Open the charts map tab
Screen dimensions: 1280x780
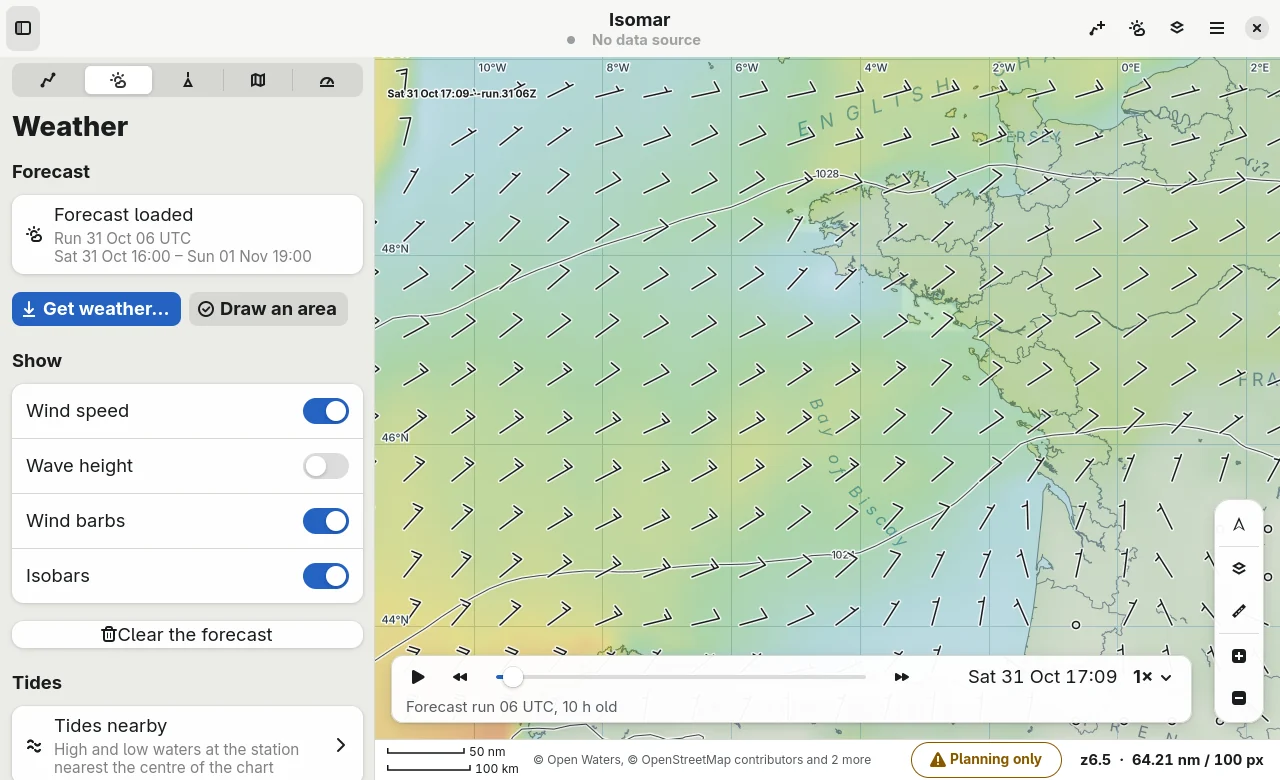click(258, 80)
